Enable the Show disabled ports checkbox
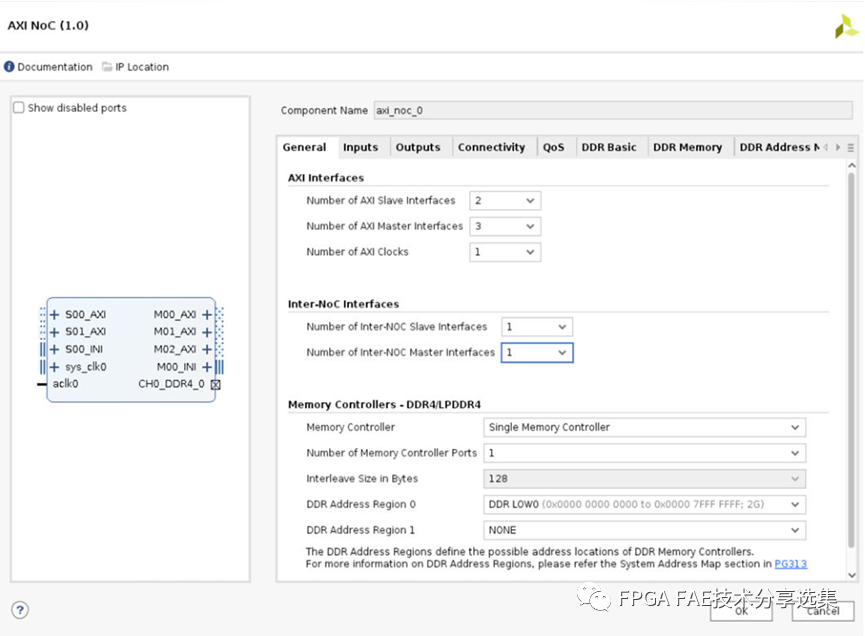The height and width of the screenshot is (636, 865). pos(19,108)
